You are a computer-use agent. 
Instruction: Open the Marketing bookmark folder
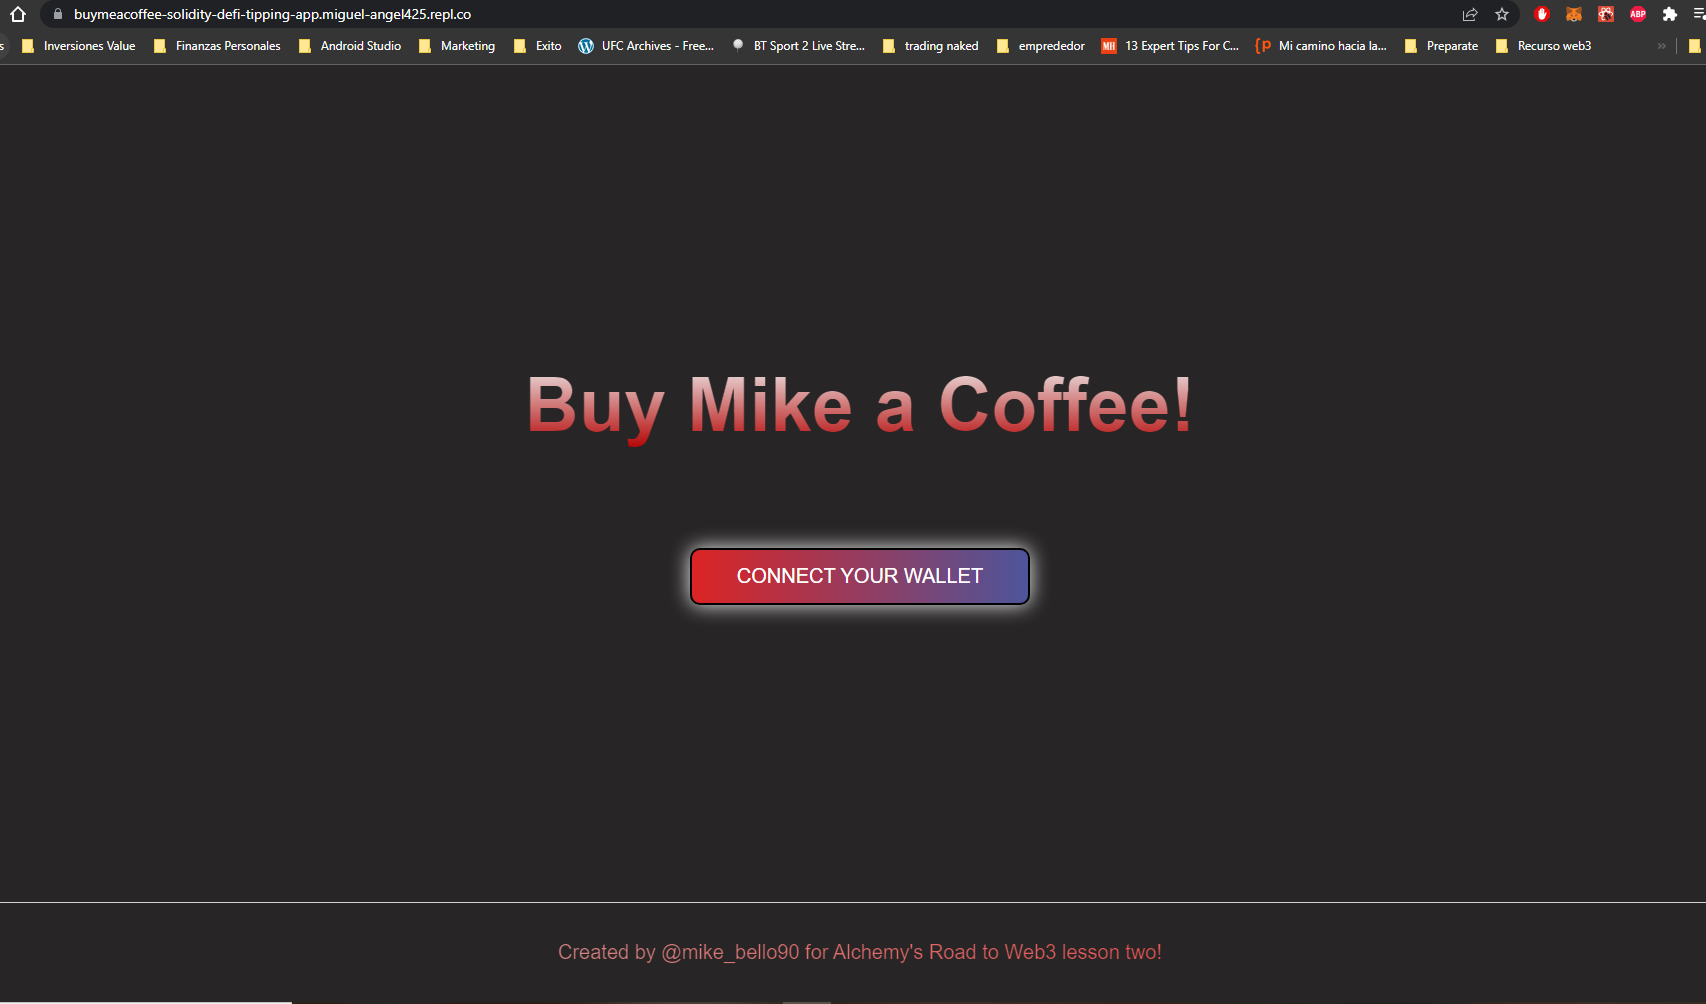(x=457, y=46)
